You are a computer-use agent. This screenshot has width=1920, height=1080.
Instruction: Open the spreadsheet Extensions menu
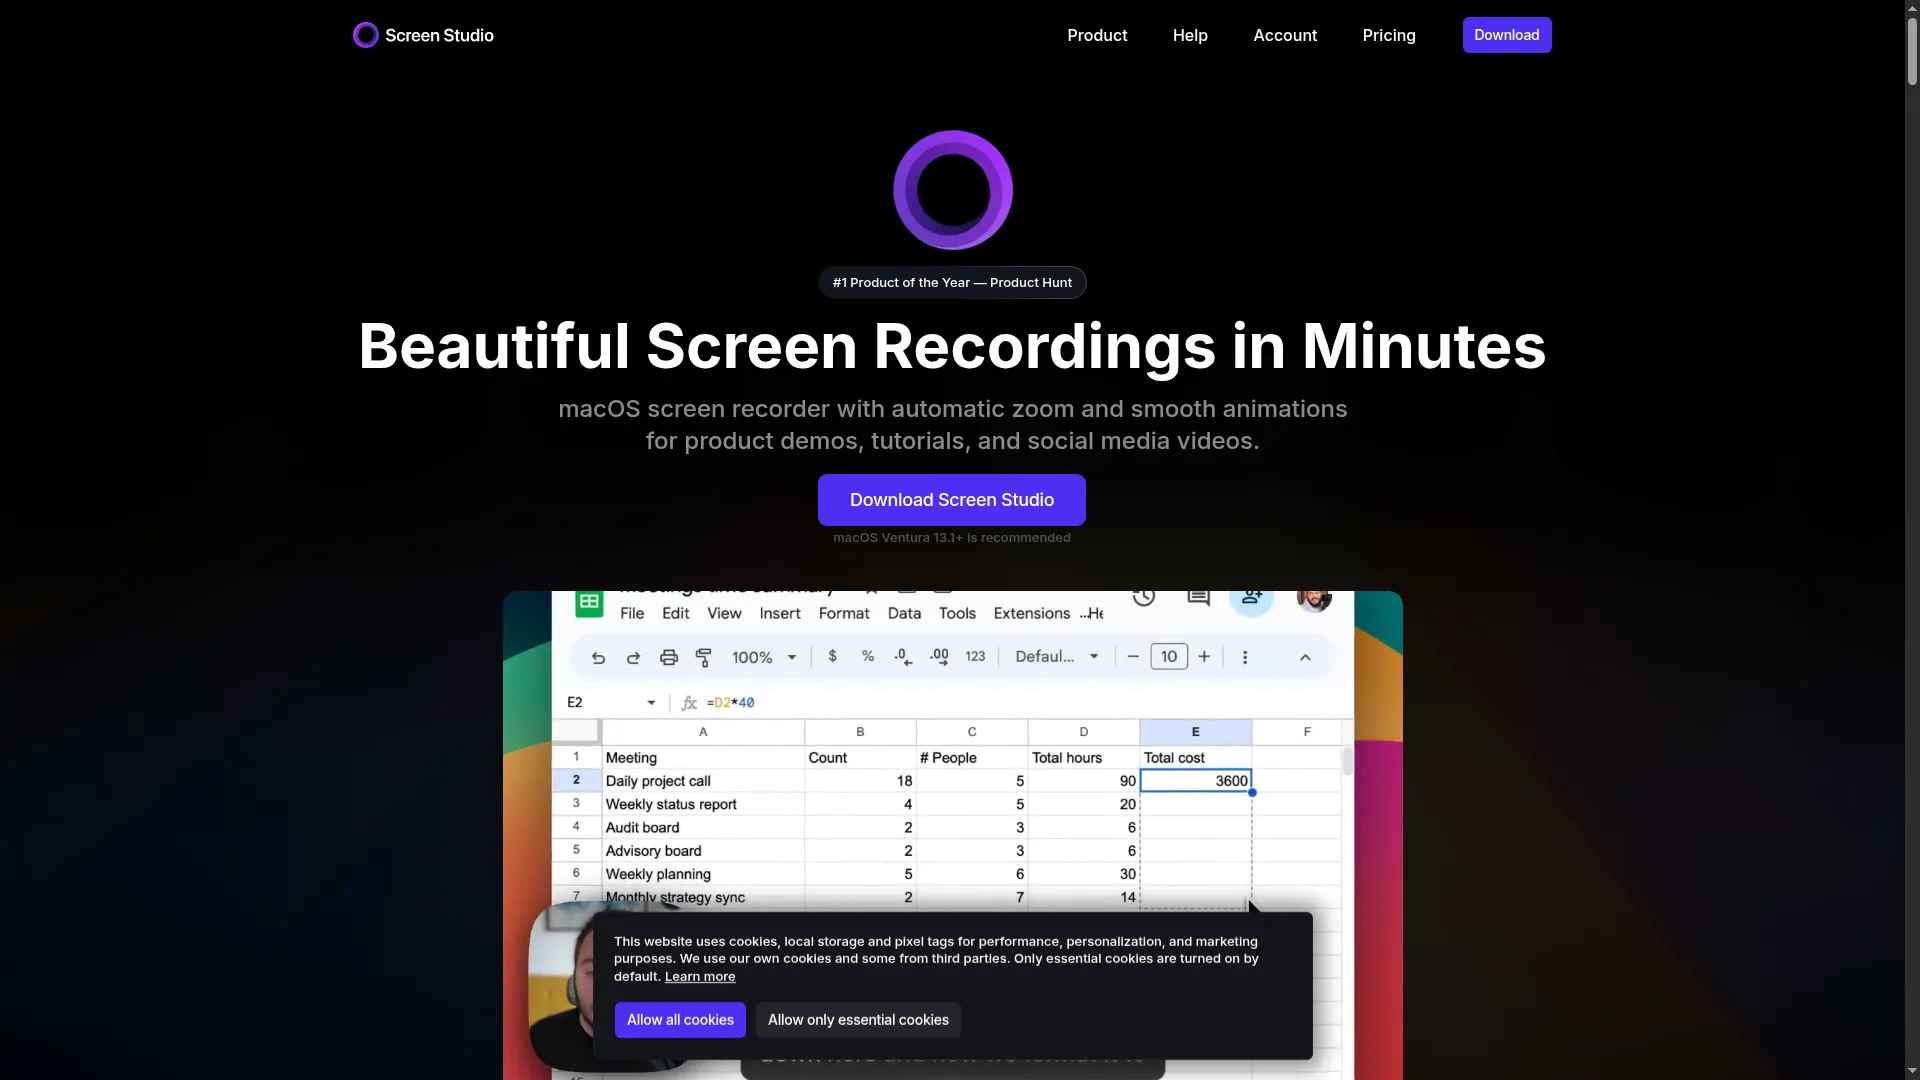1032,613
